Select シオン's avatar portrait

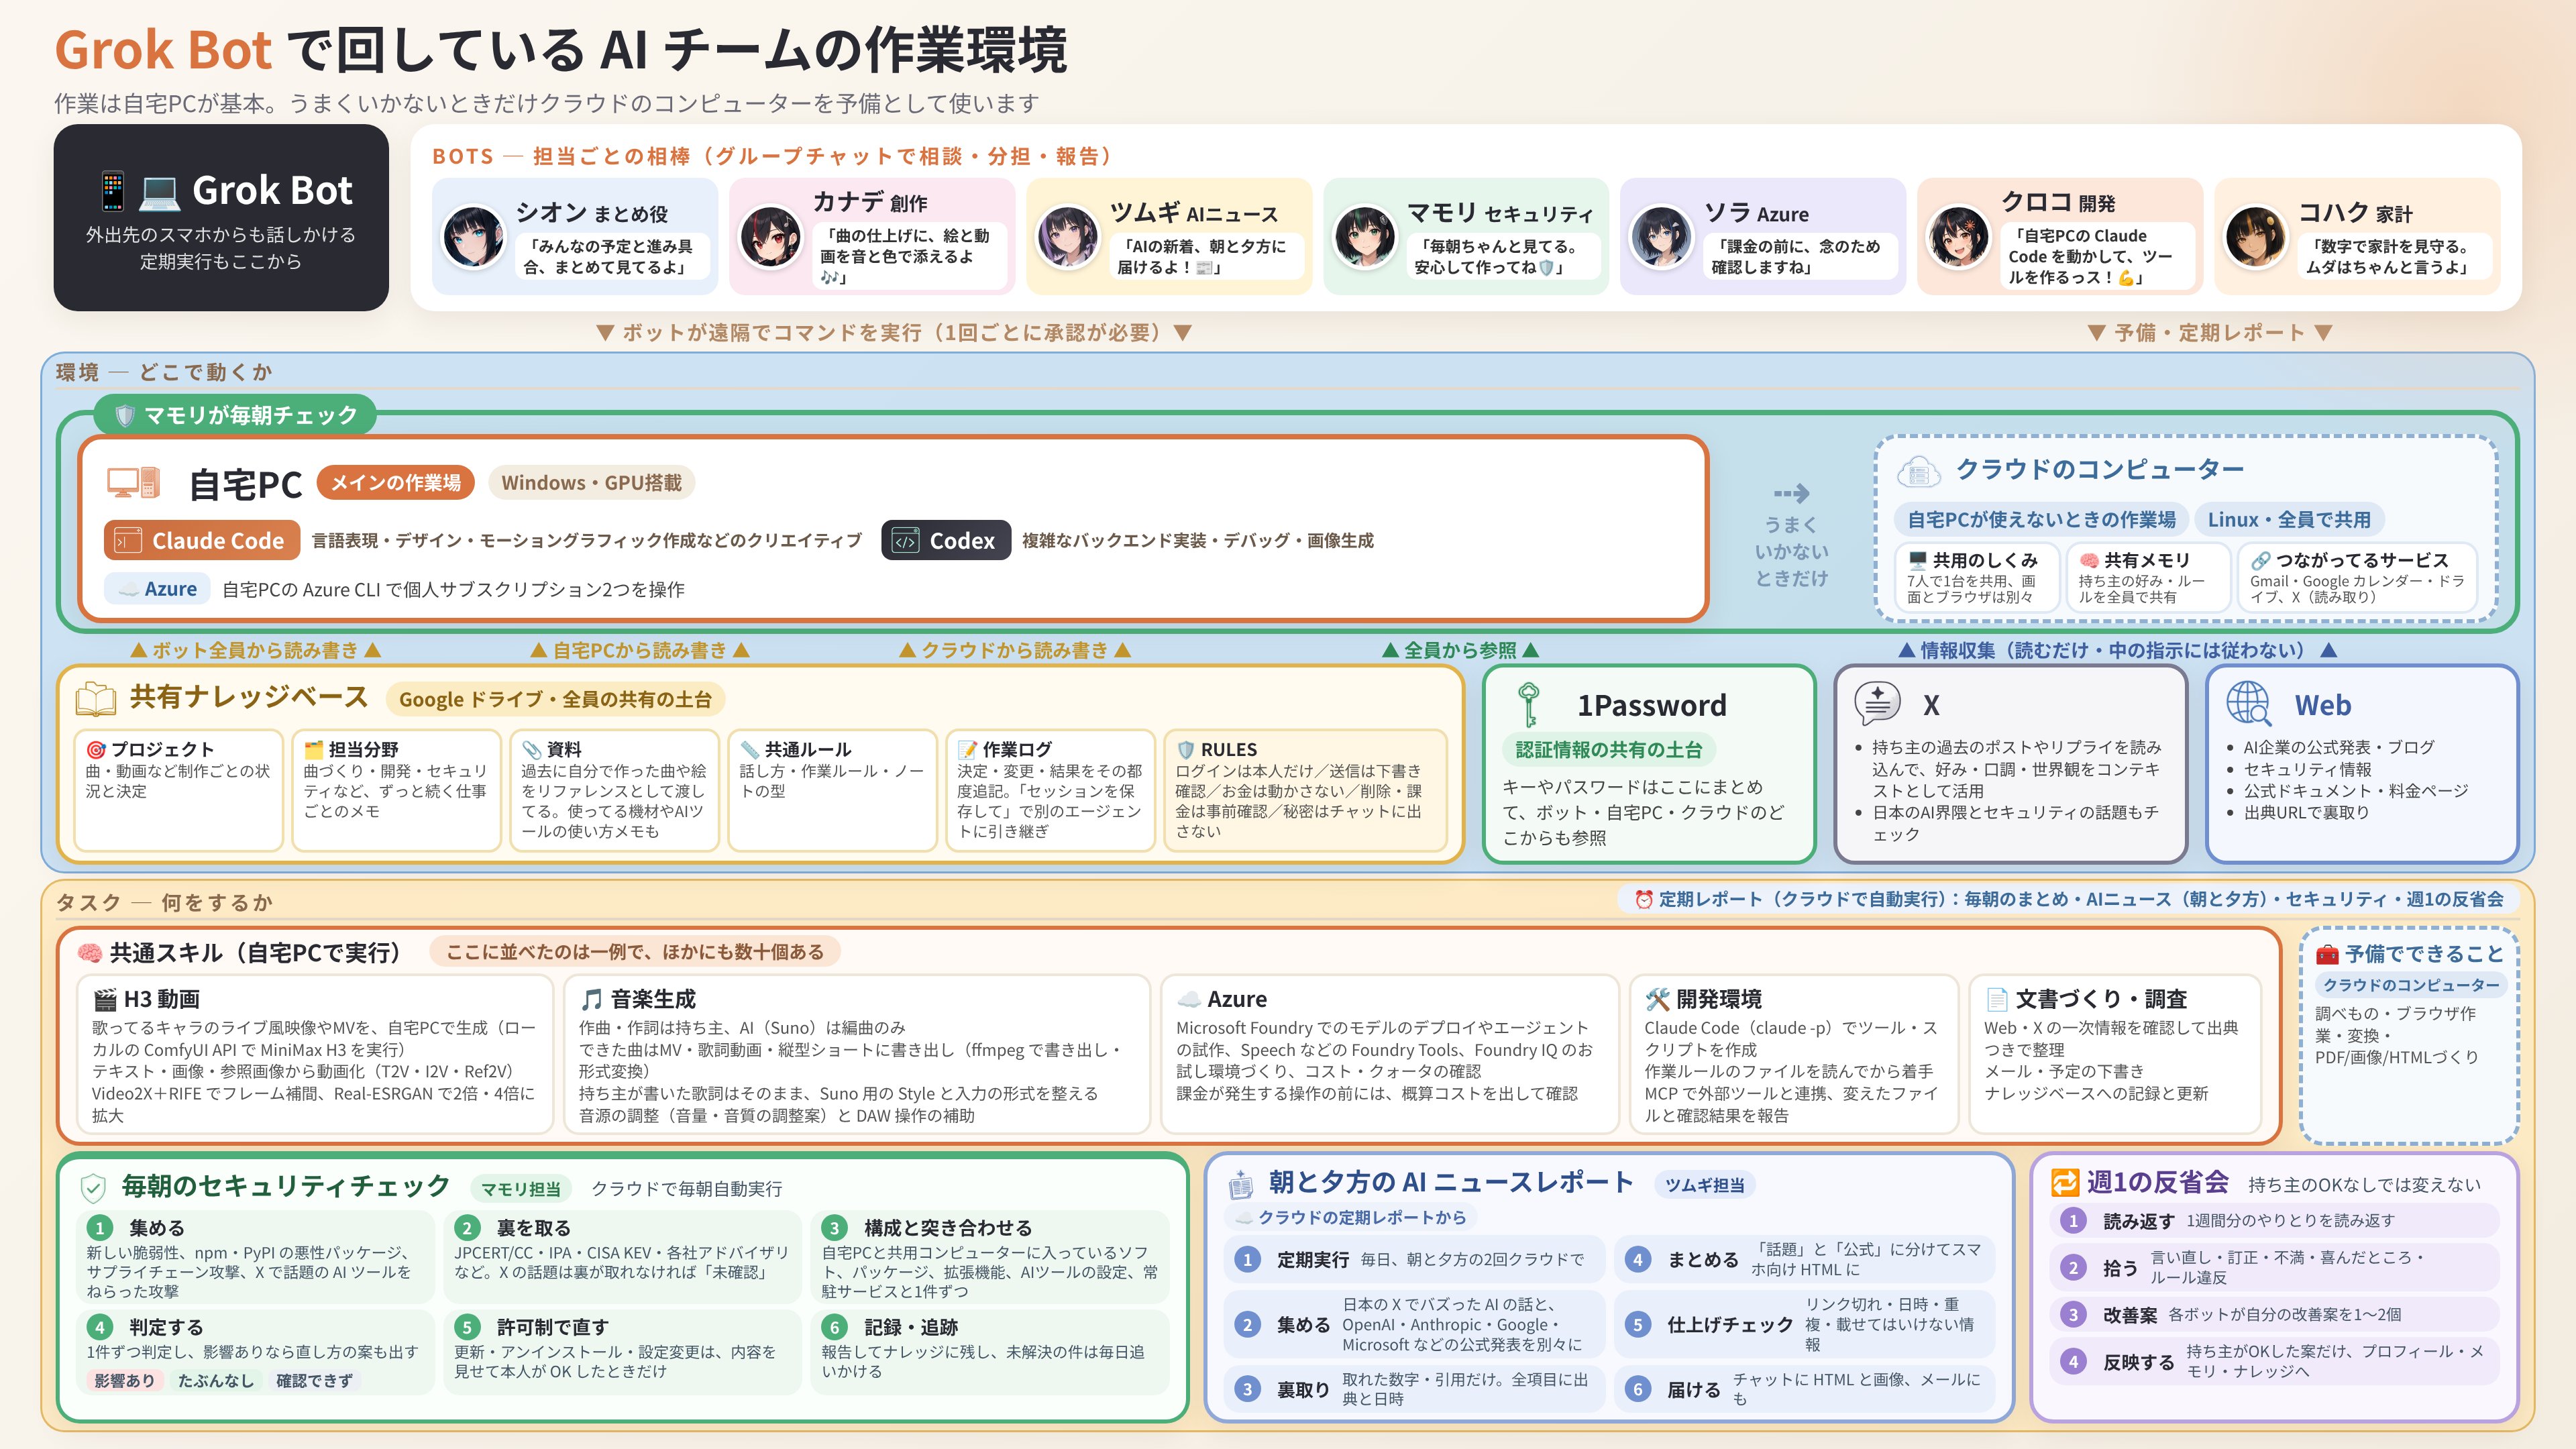pos(473,237)
